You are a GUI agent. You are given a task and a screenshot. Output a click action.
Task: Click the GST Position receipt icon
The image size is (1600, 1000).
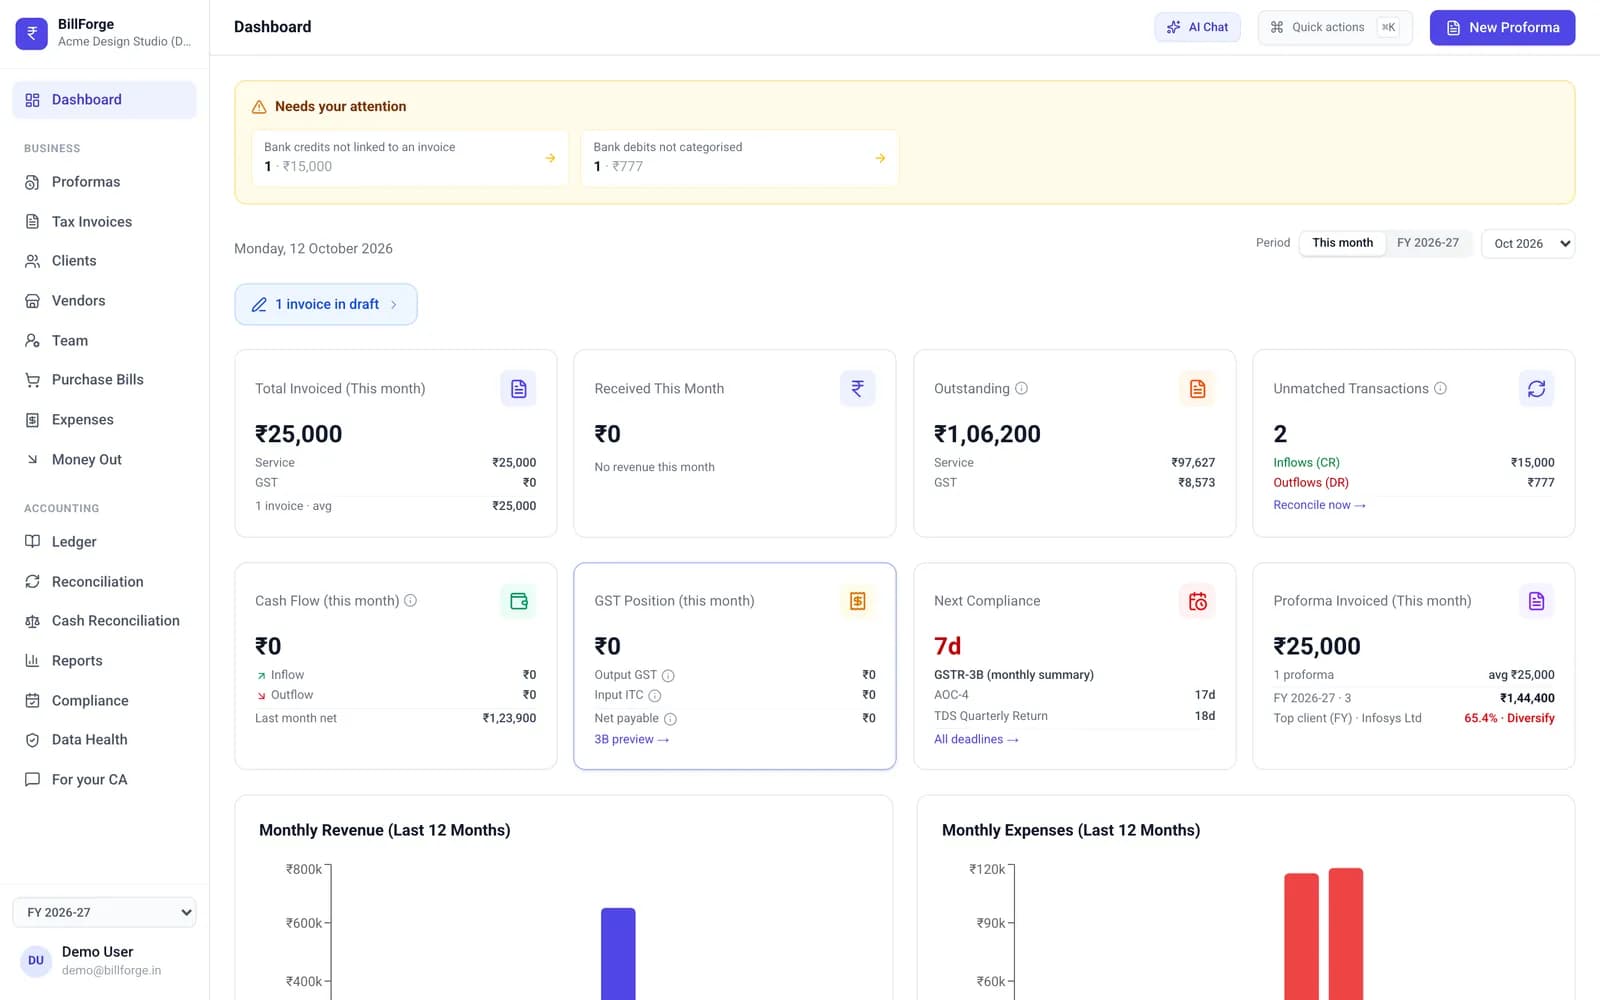pos(857,601)
